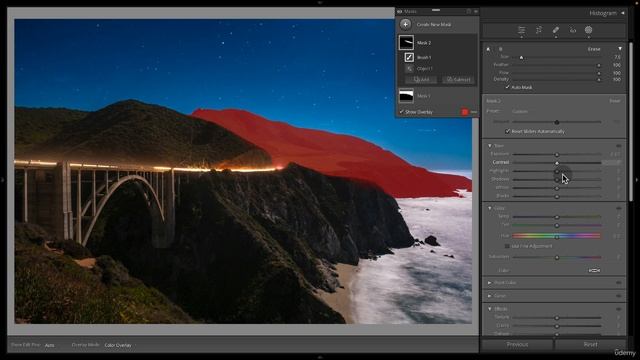Click the mask Amount slider
This screenshot has height=360, width=640.
point(557,122)
